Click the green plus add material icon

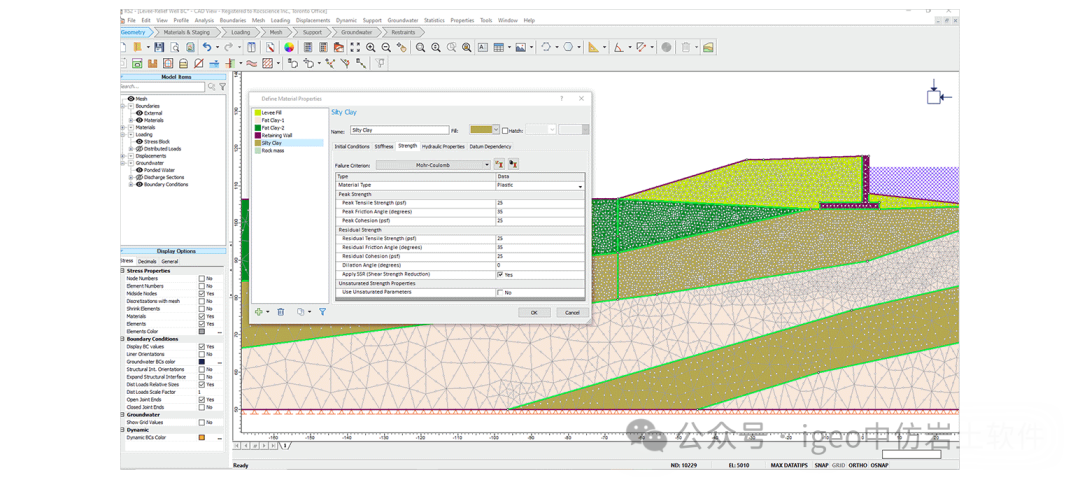click(x=259, y=312)
